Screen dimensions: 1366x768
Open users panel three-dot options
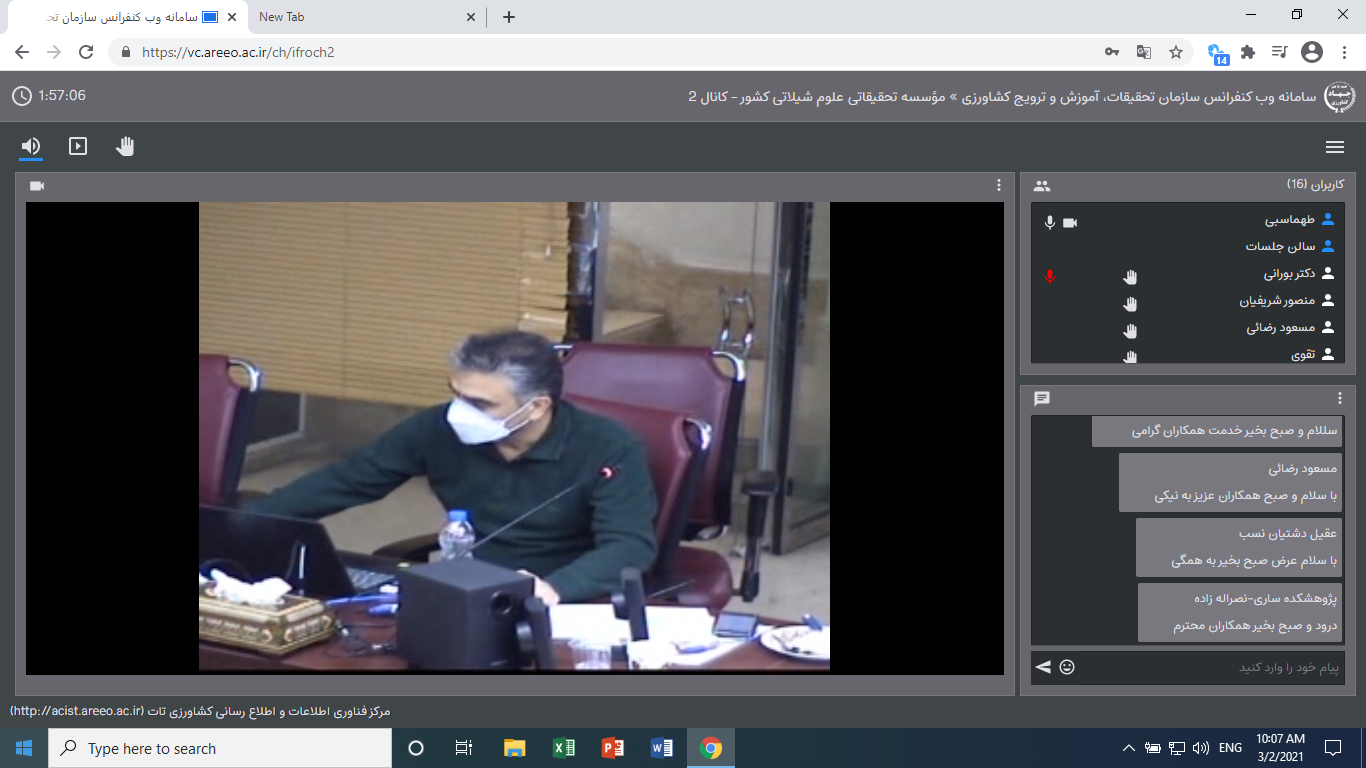(1042, 185)
